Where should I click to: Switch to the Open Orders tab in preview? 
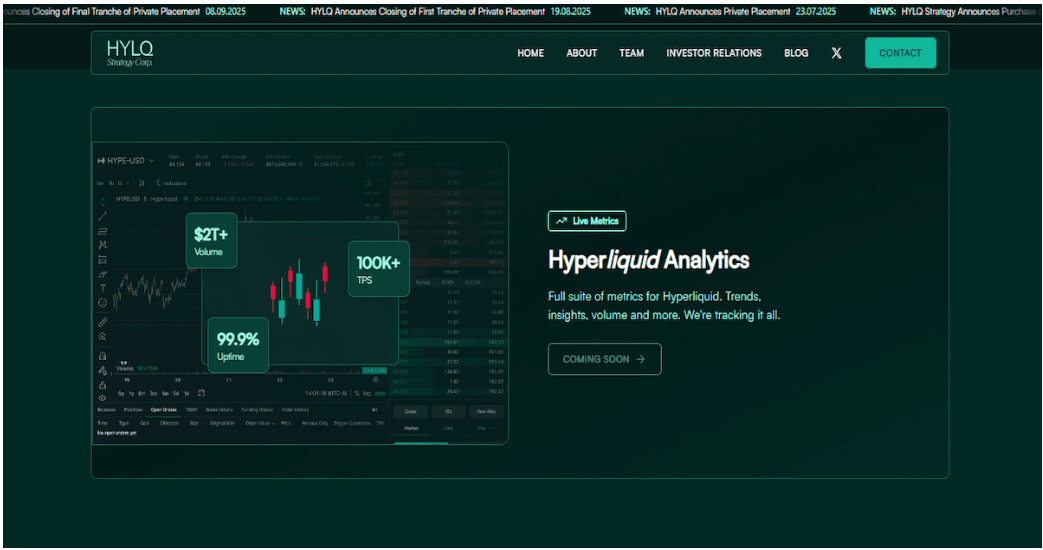pos(164,410)
